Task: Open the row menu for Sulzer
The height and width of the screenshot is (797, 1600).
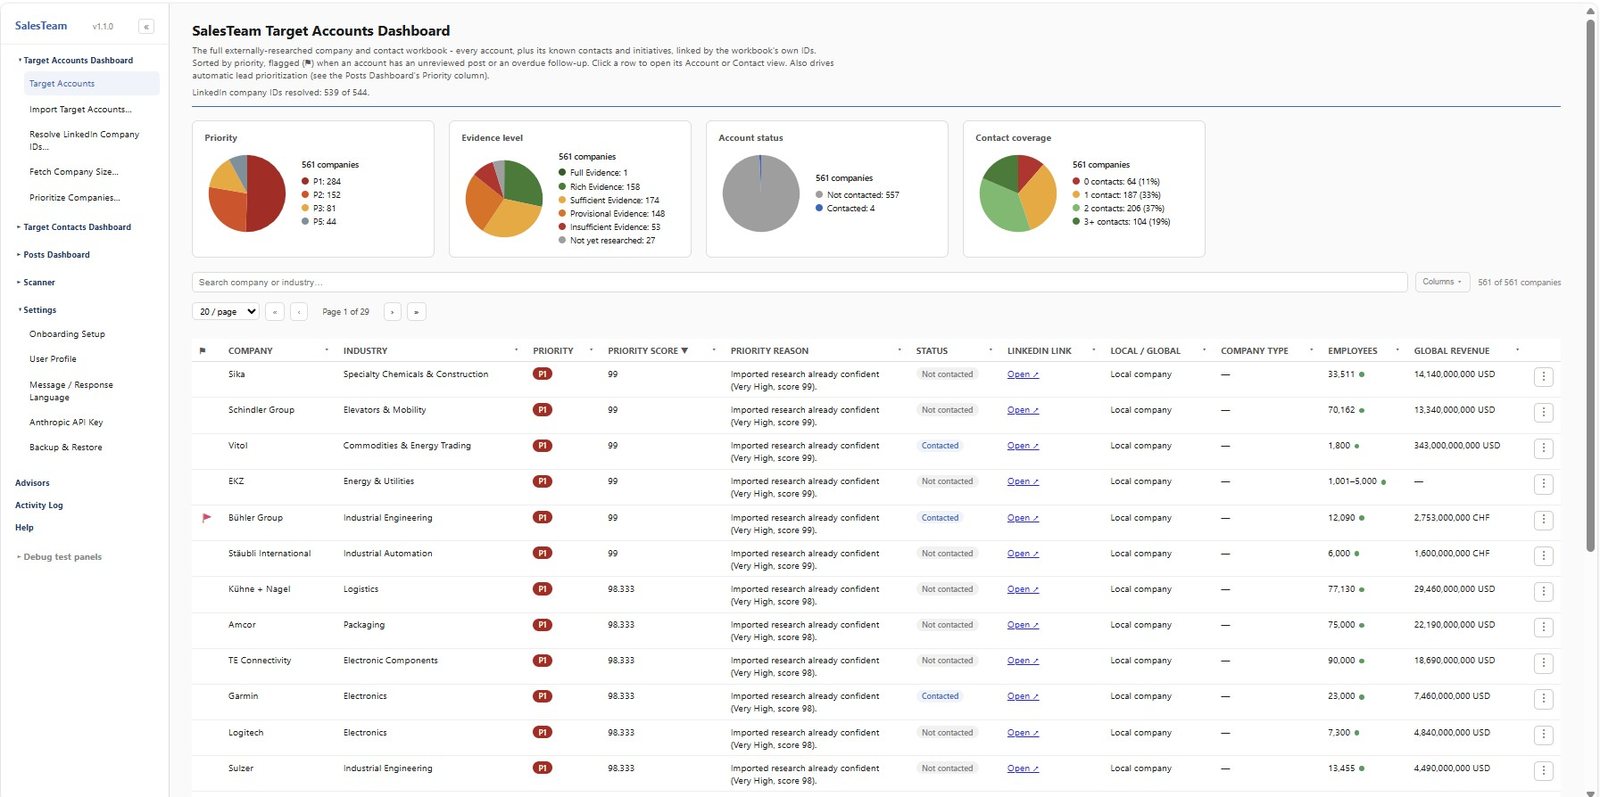Action: click(1544, 771)
